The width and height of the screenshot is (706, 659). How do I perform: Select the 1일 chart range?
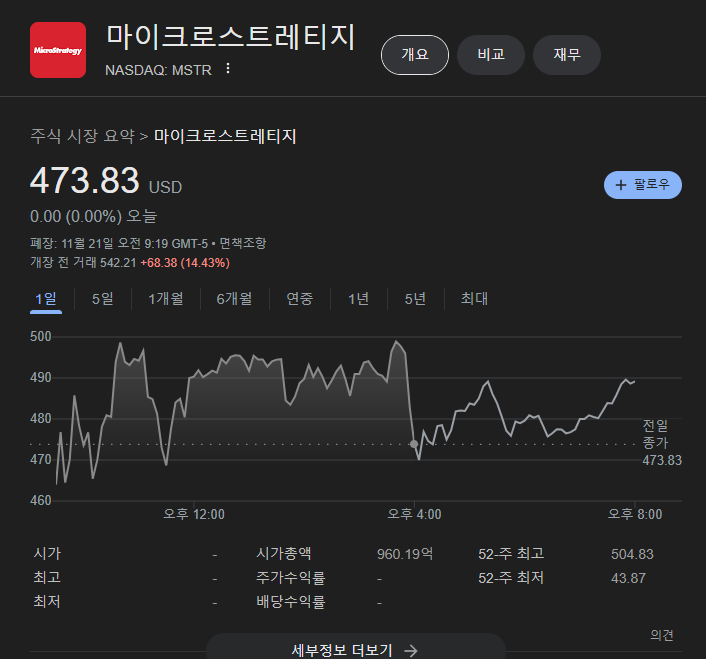[x=46, y=299]
